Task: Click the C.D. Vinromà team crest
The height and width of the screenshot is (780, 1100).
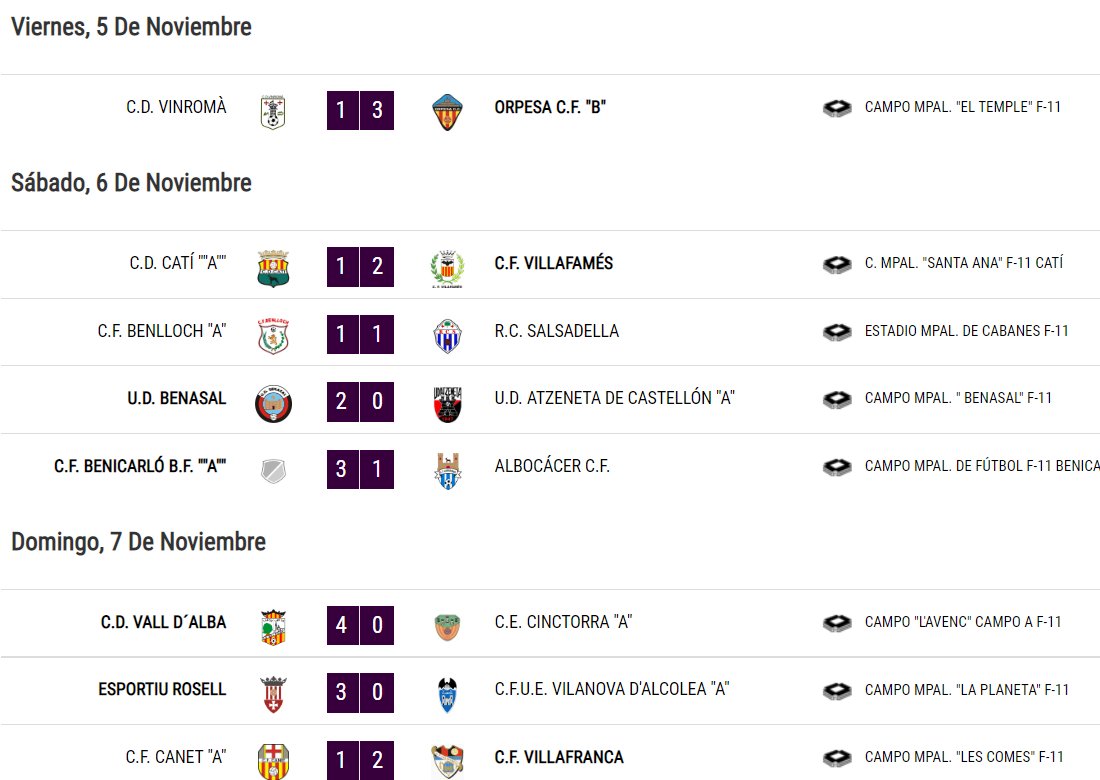Action: pos(273,112)
